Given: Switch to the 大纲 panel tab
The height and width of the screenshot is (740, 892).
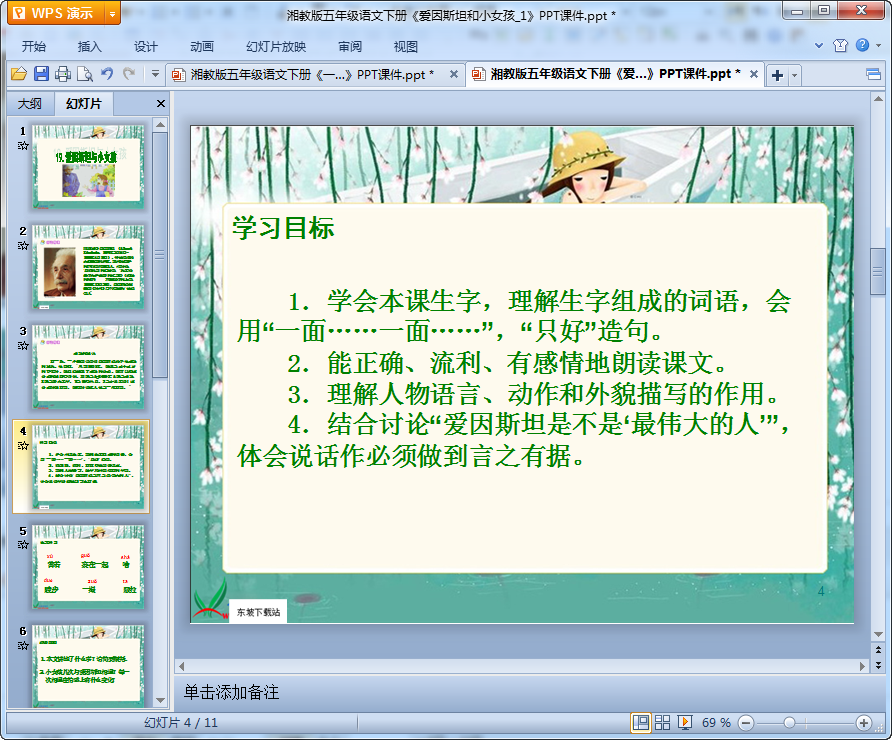Looking at the screenshot, I should [x=30, y=104].
